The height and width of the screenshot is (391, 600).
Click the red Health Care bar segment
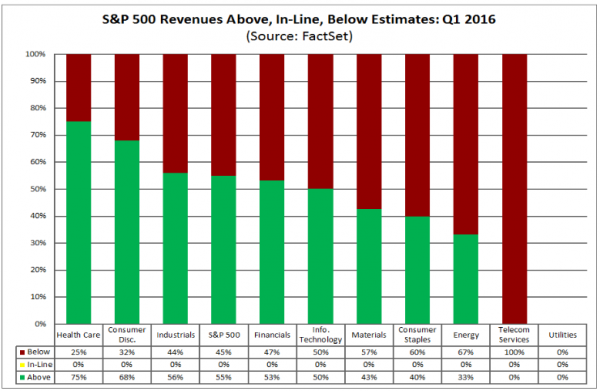pos(78,88)
